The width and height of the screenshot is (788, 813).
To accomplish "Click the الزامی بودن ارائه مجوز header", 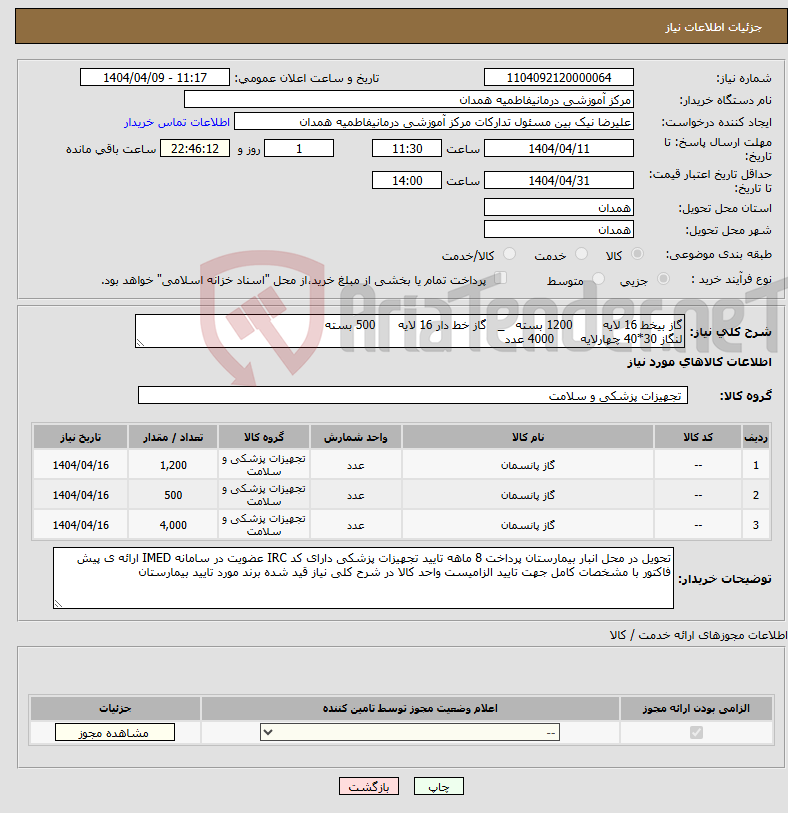I will coord(696,708).
